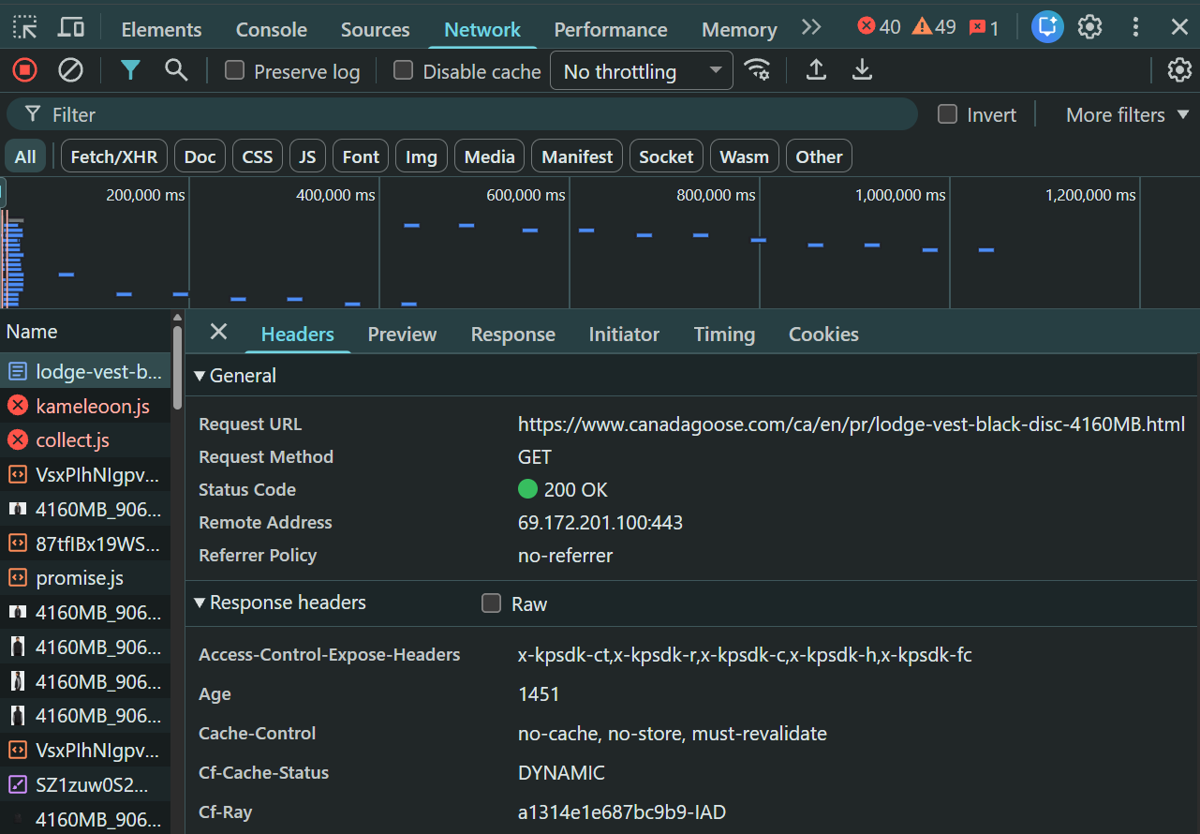Collapse the General section
Viewport: 1200px width, 834px height.
tap(236, 376)
